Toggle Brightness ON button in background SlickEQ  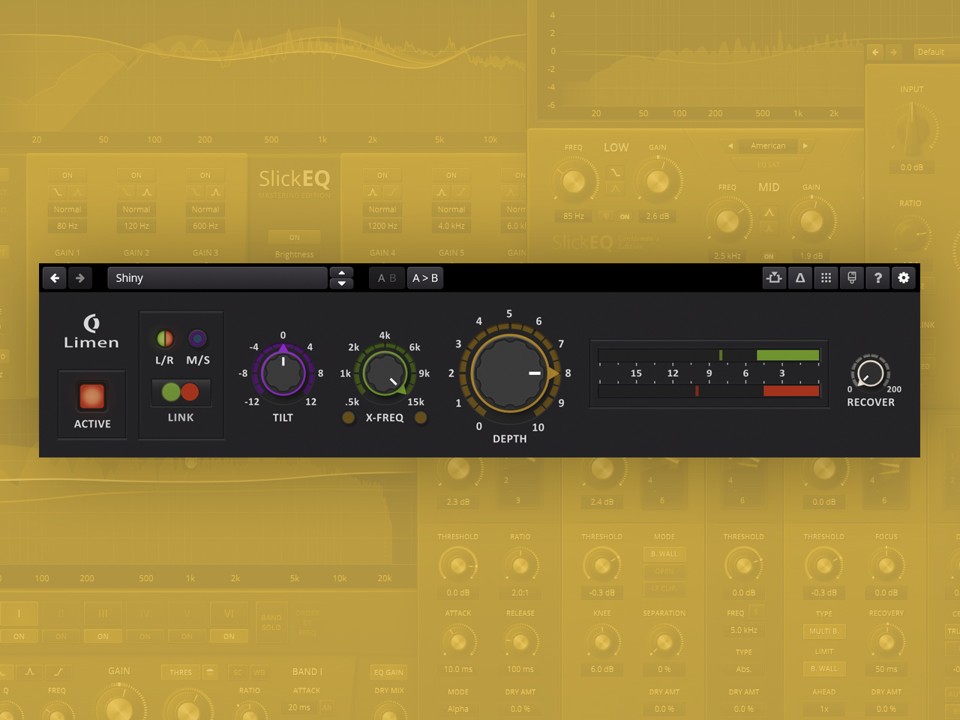pyautogui.click(x=294, y=237)
